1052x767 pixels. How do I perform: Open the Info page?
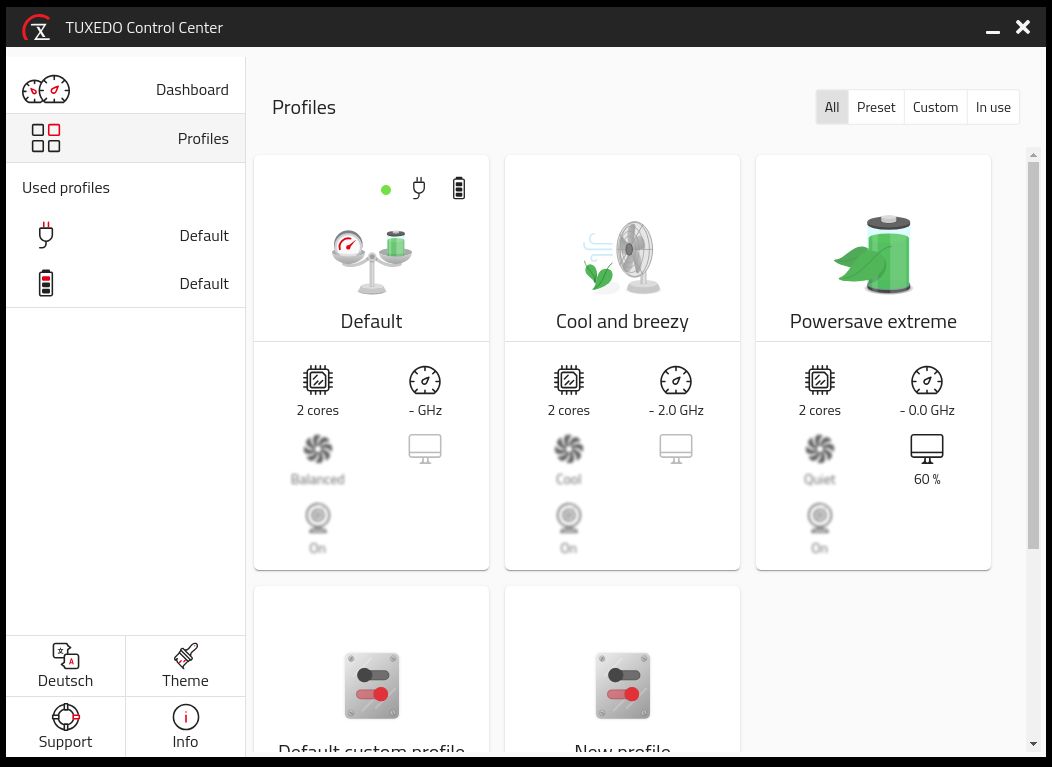pos(185,727)
